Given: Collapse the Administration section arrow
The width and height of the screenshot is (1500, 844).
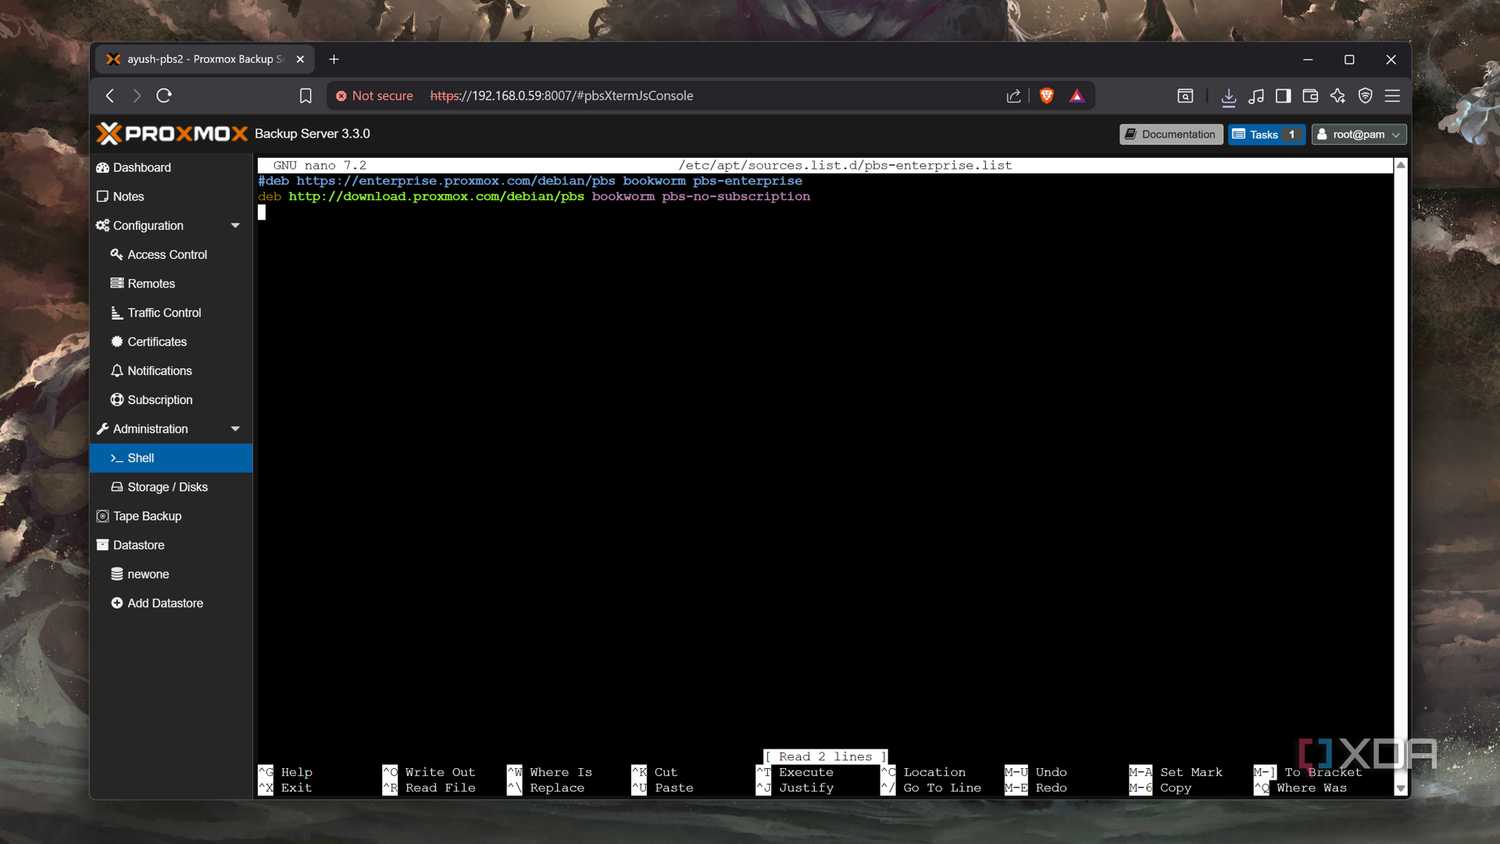Looking at the screenshot, I should pos(235,429).
